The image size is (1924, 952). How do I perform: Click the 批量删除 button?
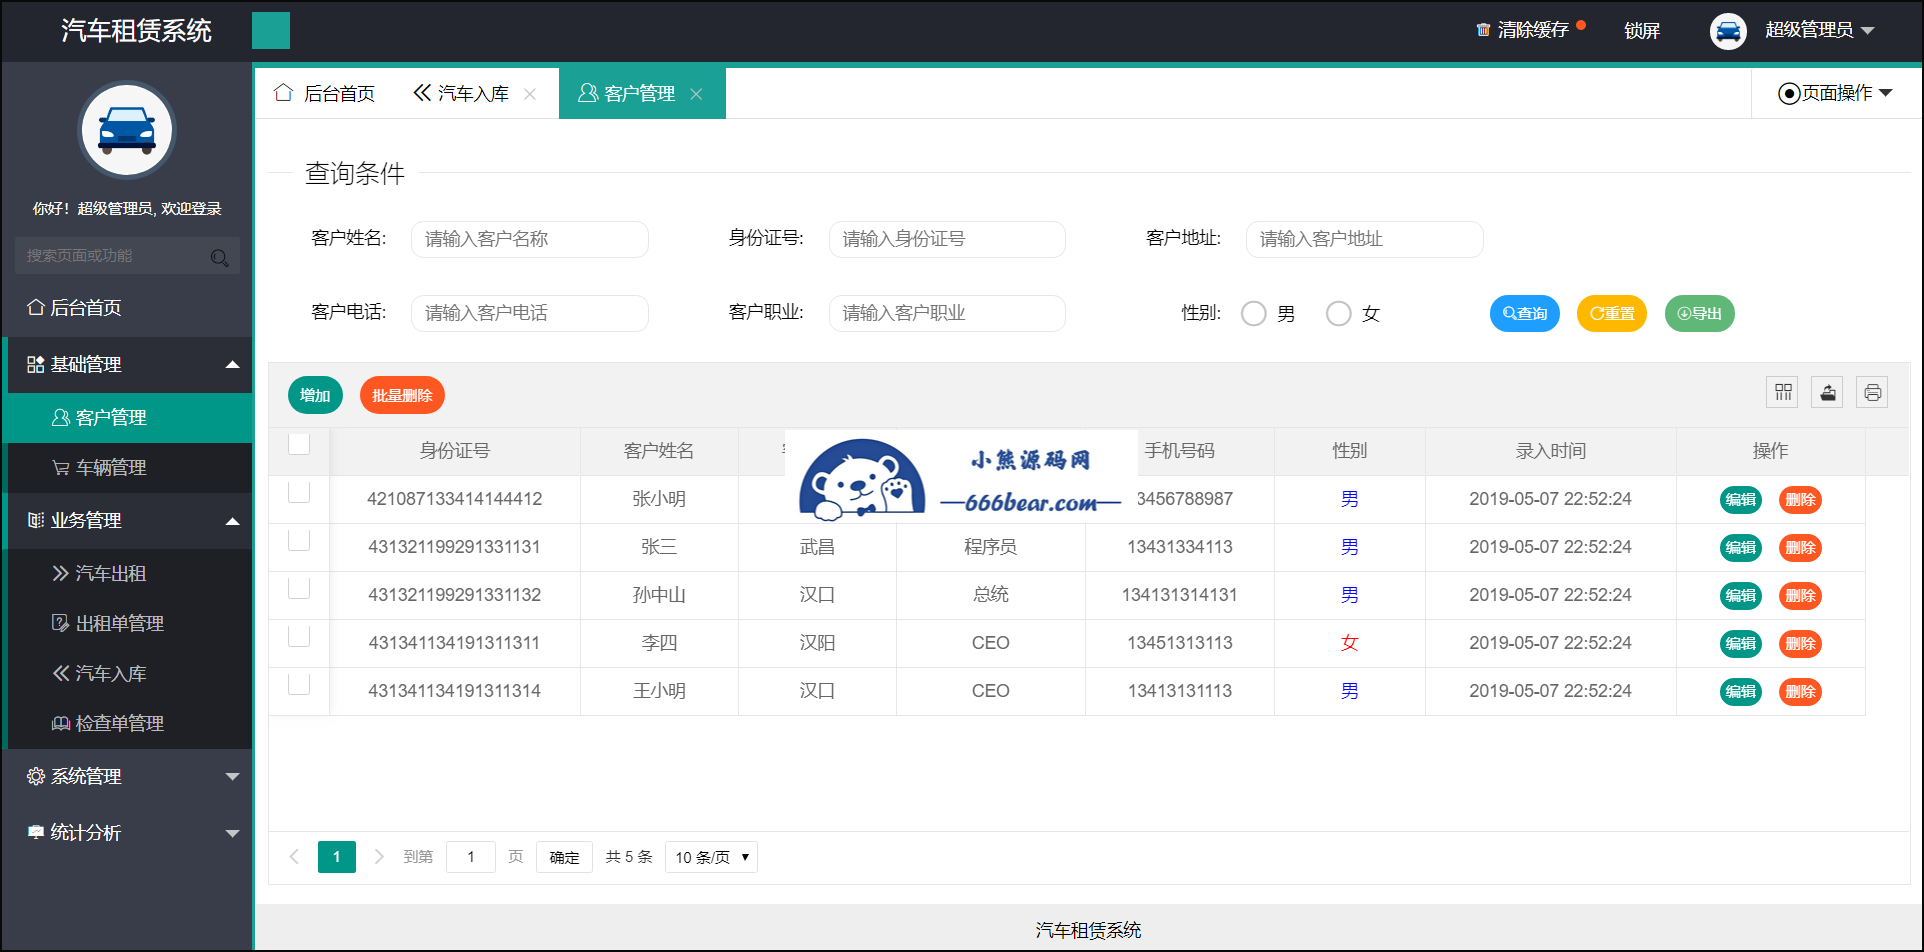tap(402, 395)
